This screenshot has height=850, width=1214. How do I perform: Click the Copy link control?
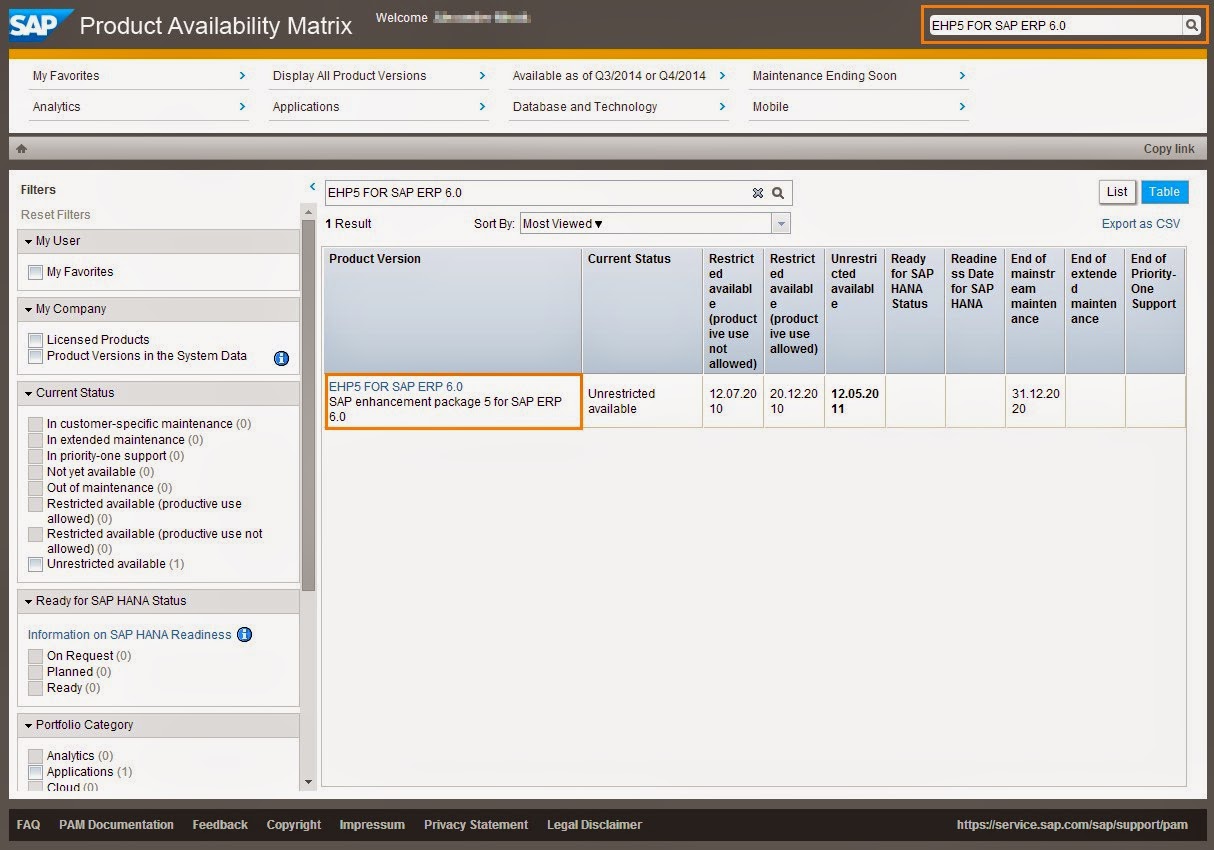click(1169, 147)
